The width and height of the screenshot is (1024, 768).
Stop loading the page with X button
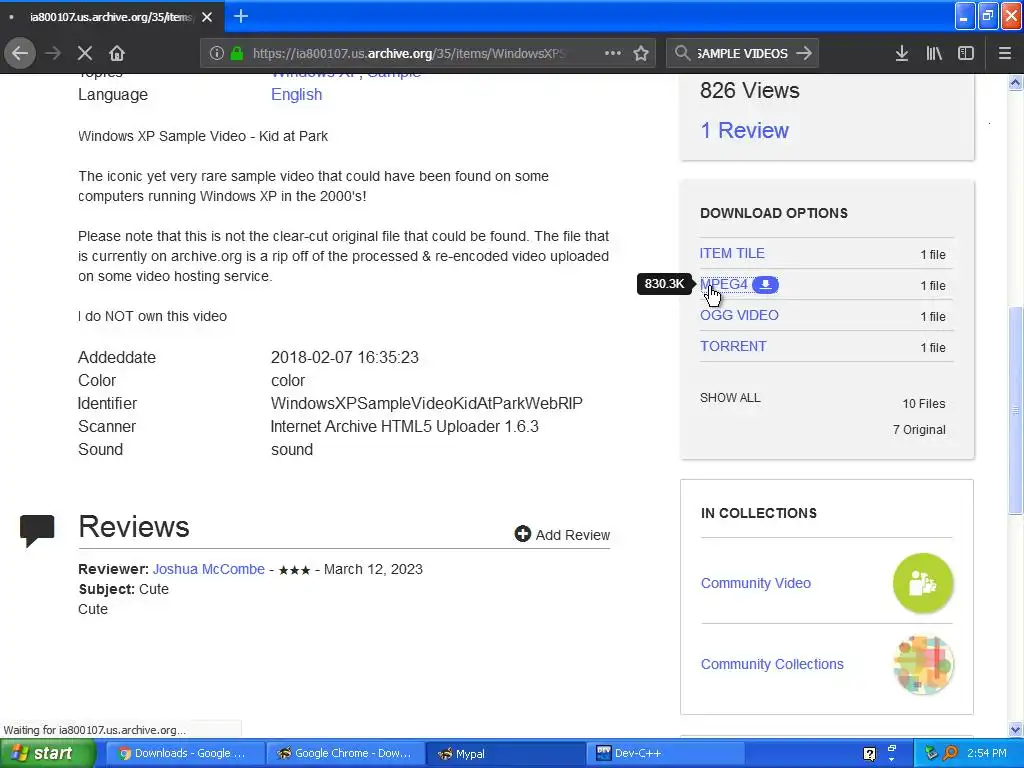(x=85, y=54)
